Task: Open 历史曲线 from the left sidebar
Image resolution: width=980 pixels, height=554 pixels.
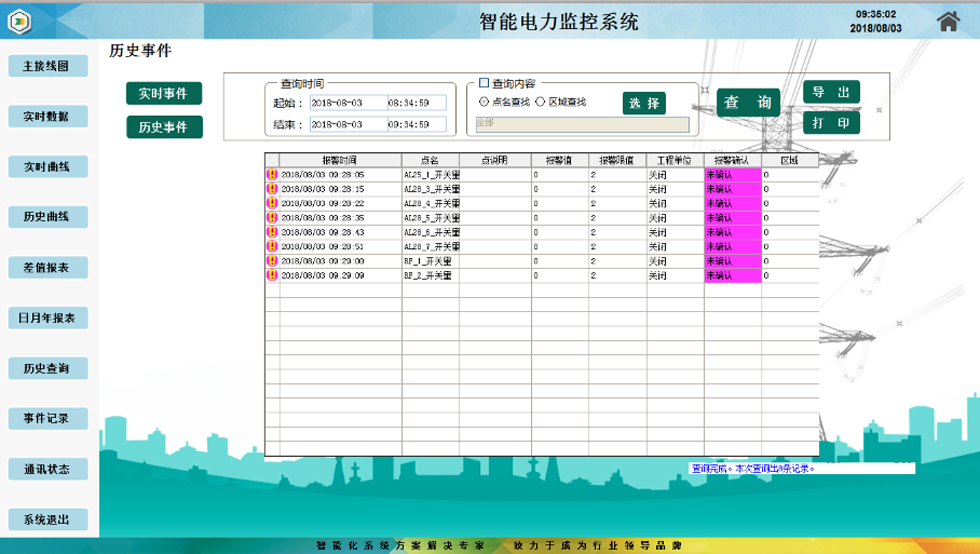Action: click(x=46, y=217)
